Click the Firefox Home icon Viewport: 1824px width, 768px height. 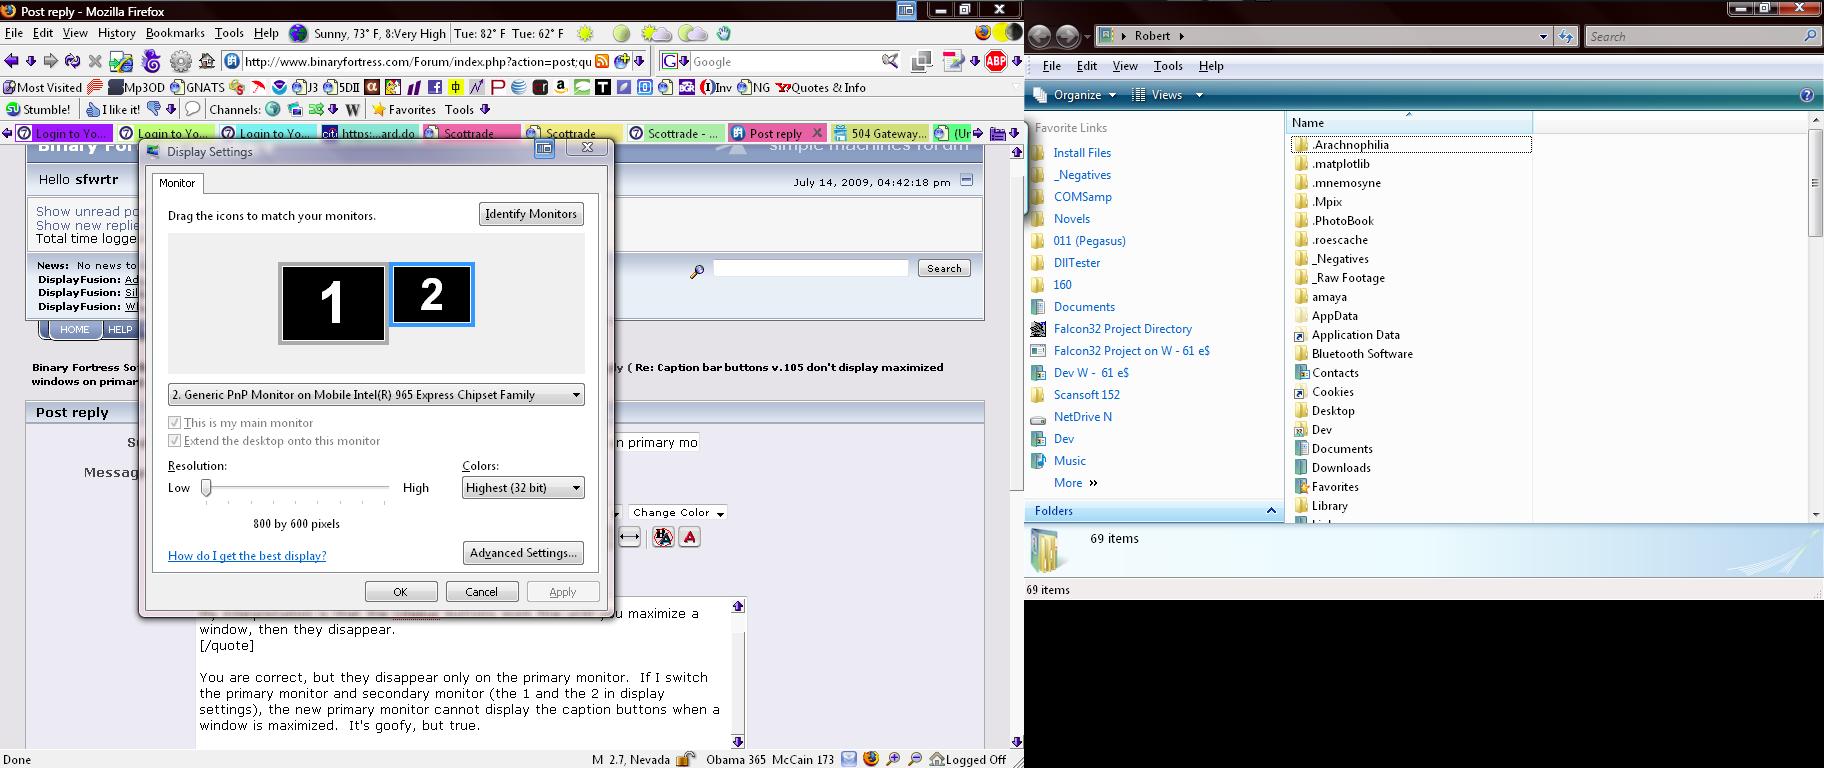pos(207,61)
